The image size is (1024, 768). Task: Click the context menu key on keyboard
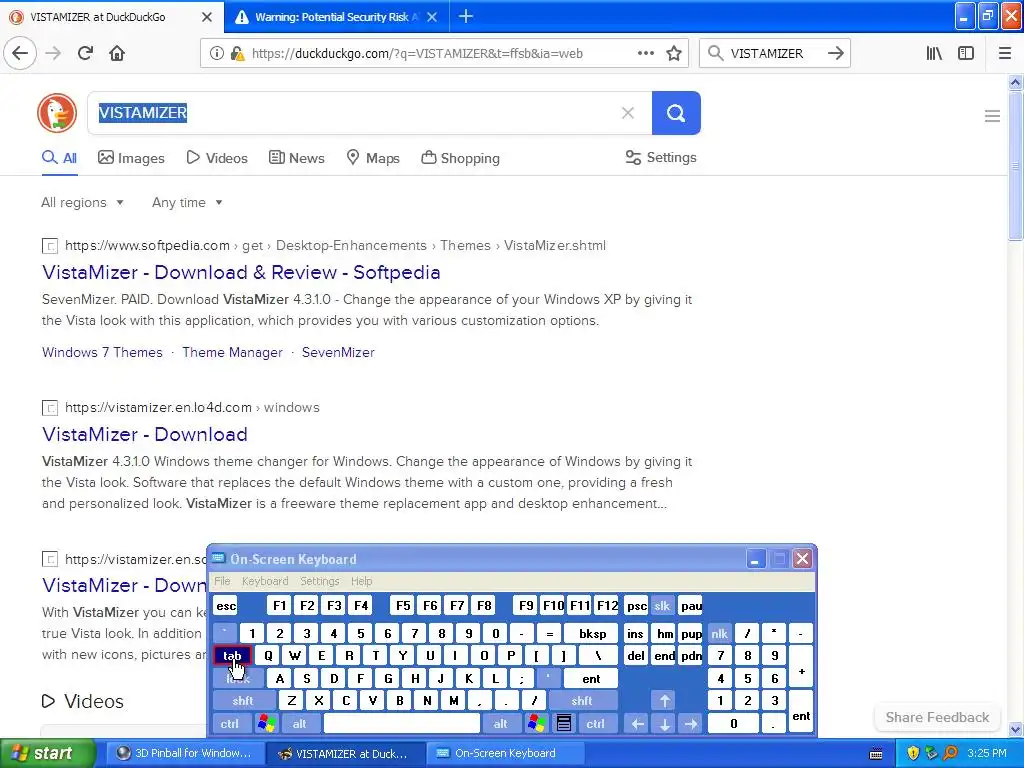point(564,724)
